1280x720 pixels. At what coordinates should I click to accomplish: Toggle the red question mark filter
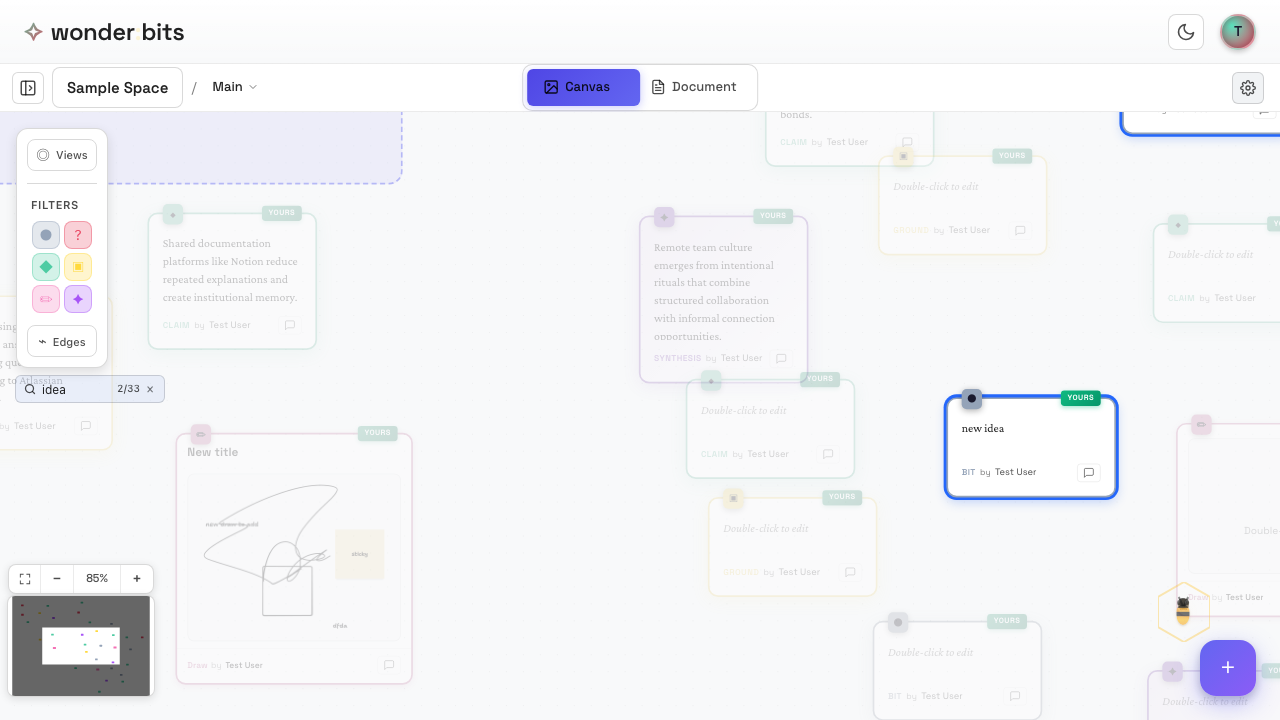point(78,235)
